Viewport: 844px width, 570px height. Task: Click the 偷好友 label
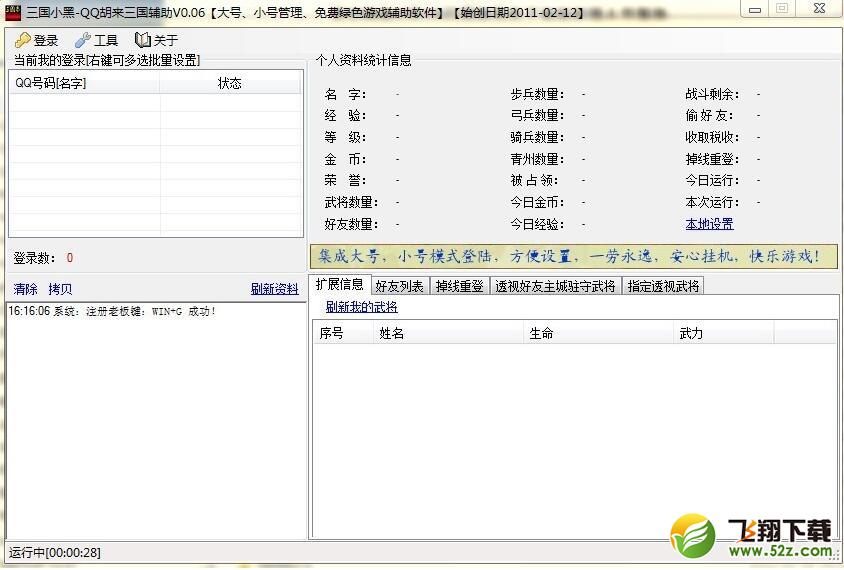[x=709, y=116]
